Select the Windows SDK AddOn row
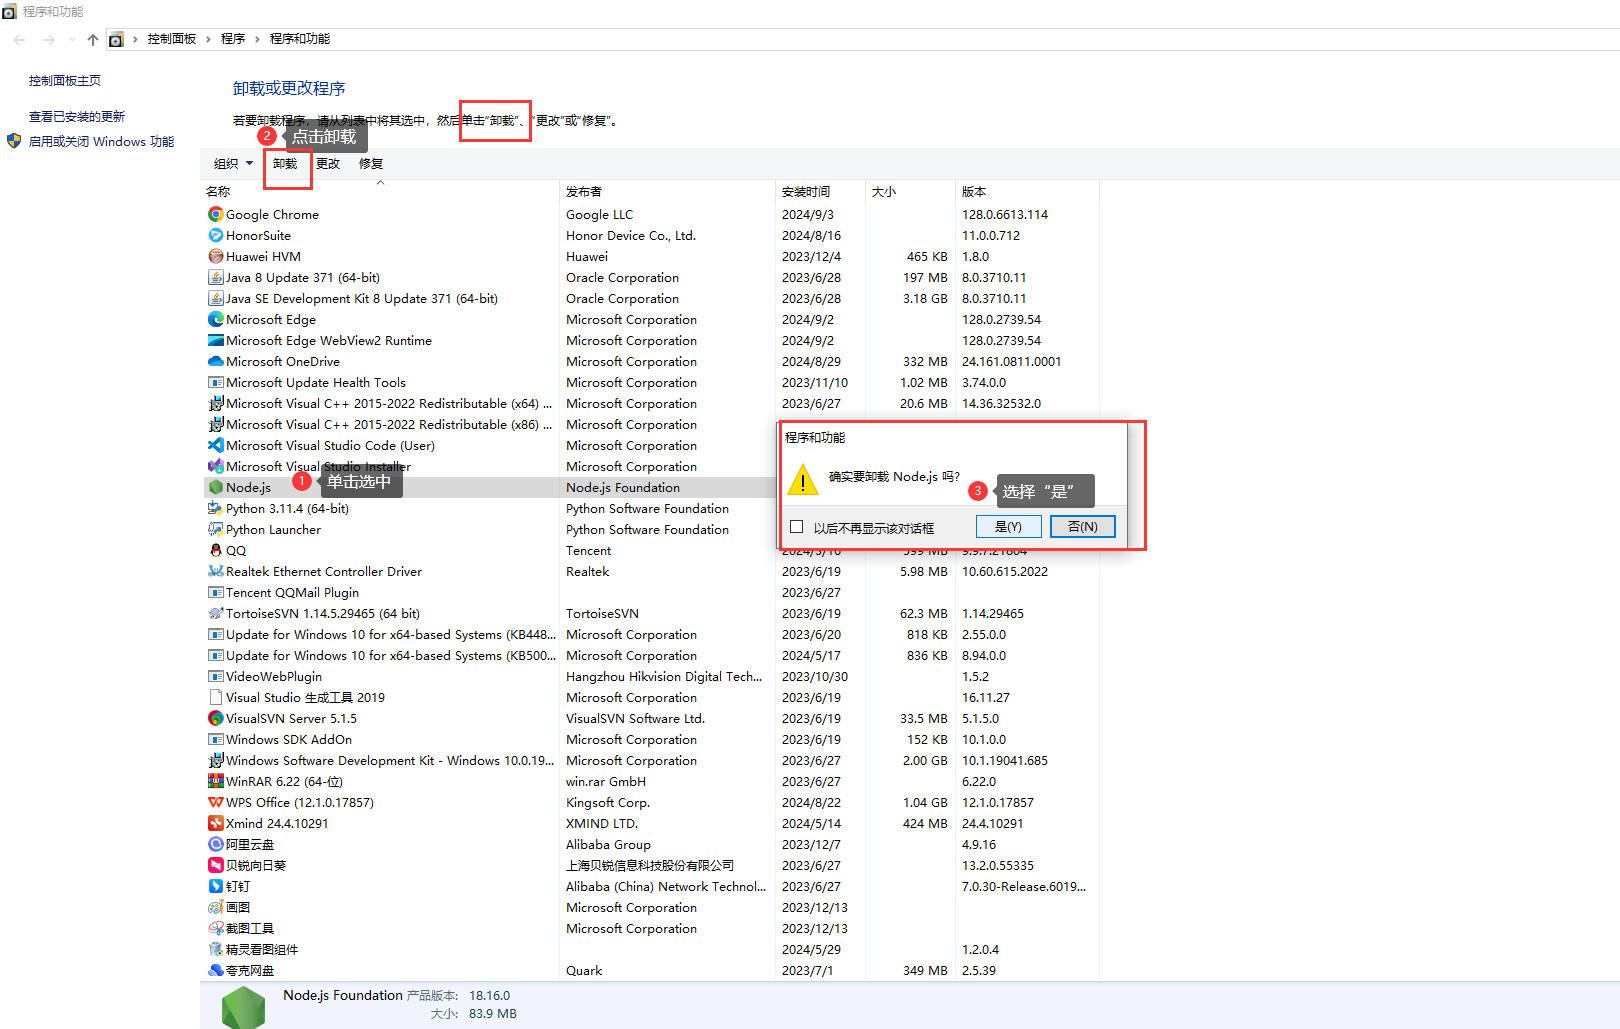 coord(650,739)
